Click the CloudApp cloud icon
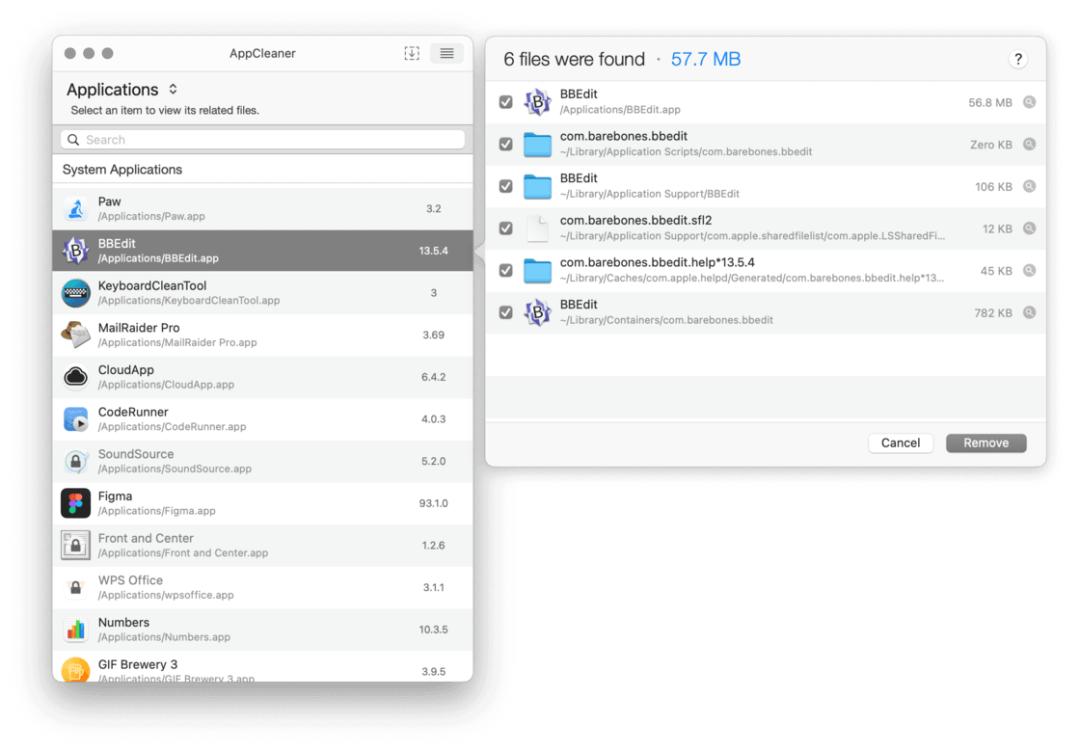Screen dimensions: 1080x751 (76, 377)
